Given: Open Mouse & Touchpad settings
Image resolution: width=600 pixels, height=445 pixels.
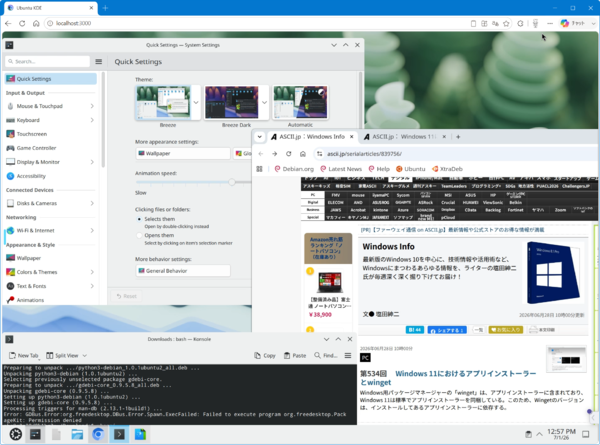Looking at the screenshot, I should click(x=51, y=106).
